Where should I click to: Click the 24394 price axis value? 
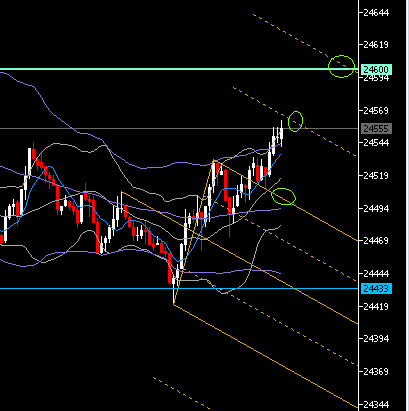point(376,339)
